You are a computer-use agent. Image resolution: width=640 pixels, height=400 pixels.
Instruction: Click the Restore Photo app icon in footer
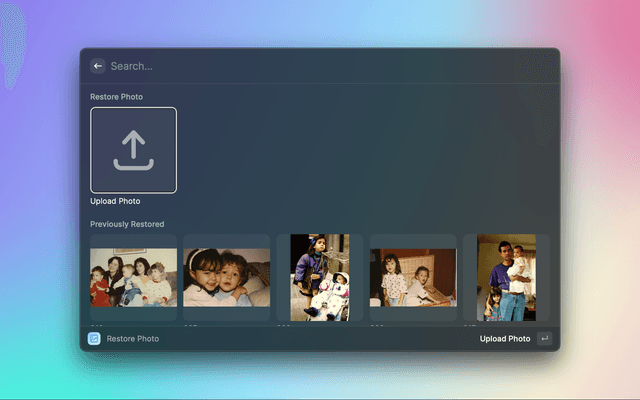pyautogui.click(x=94, y=339)
